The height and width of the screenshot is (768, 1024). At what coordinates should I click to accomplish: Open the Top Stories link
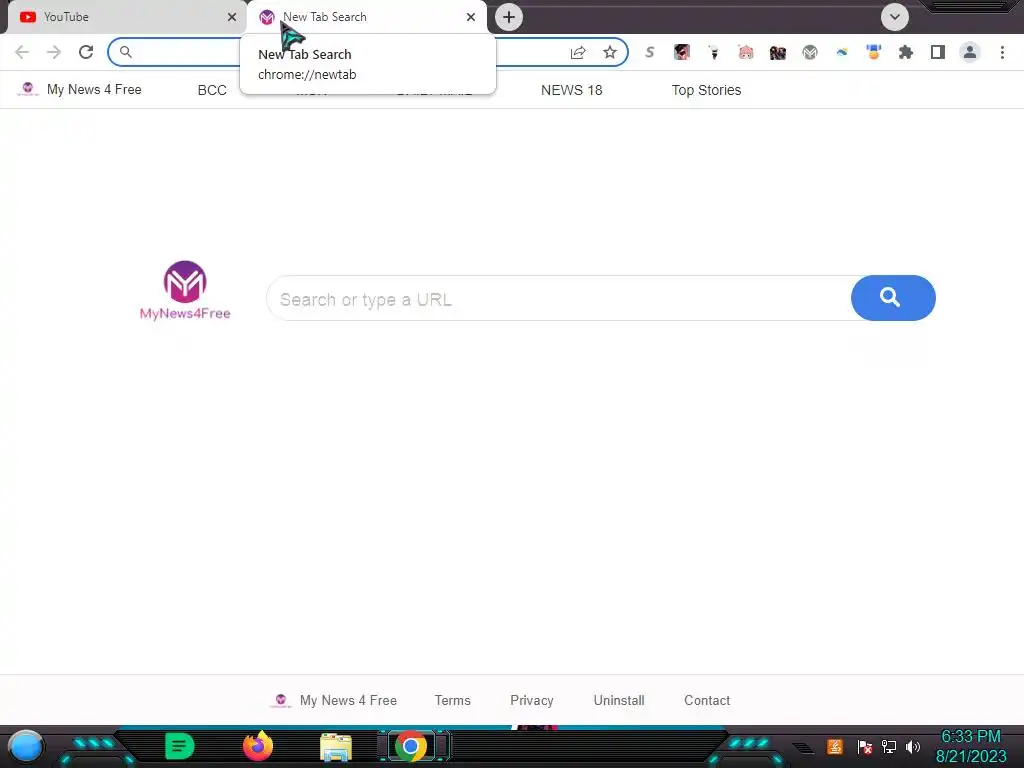point(707,90)
